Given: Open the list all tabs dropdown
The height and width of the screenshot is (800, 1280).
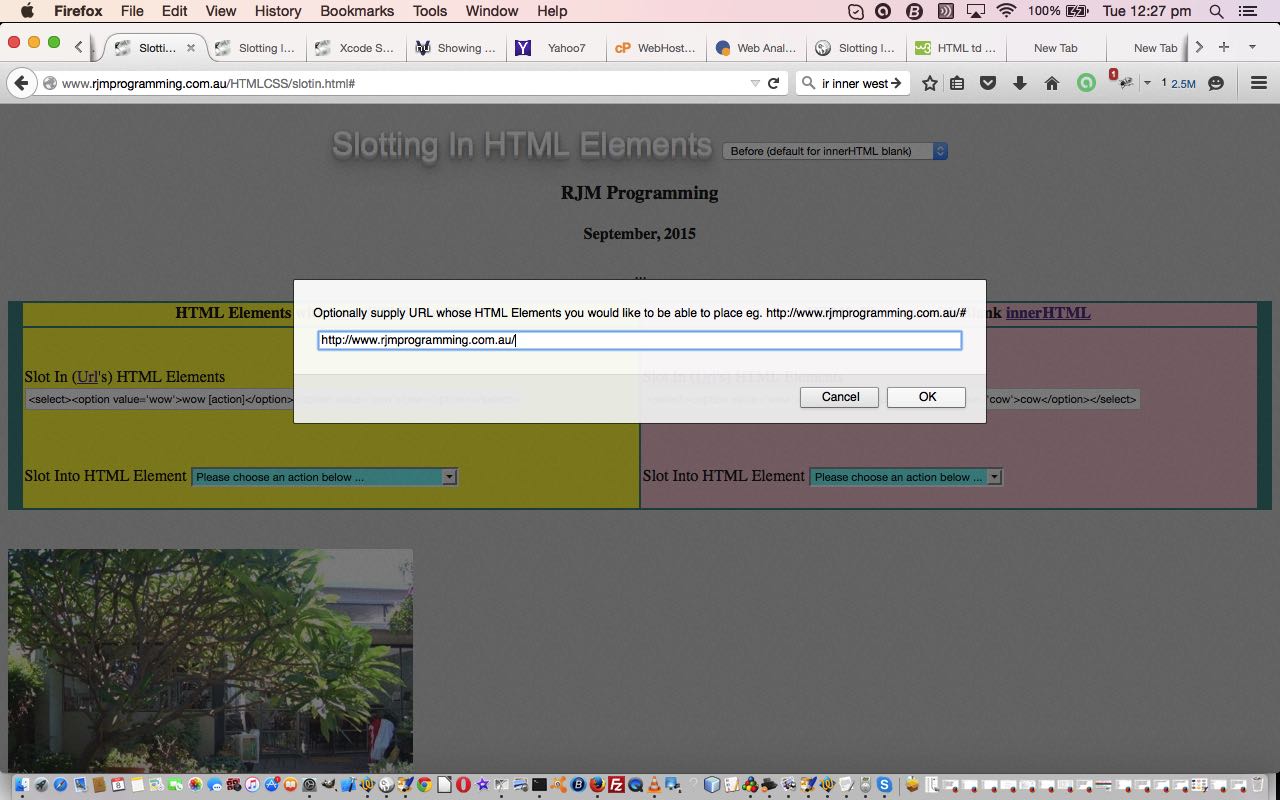Looking at the screenshot, I should pos(1252,47).
